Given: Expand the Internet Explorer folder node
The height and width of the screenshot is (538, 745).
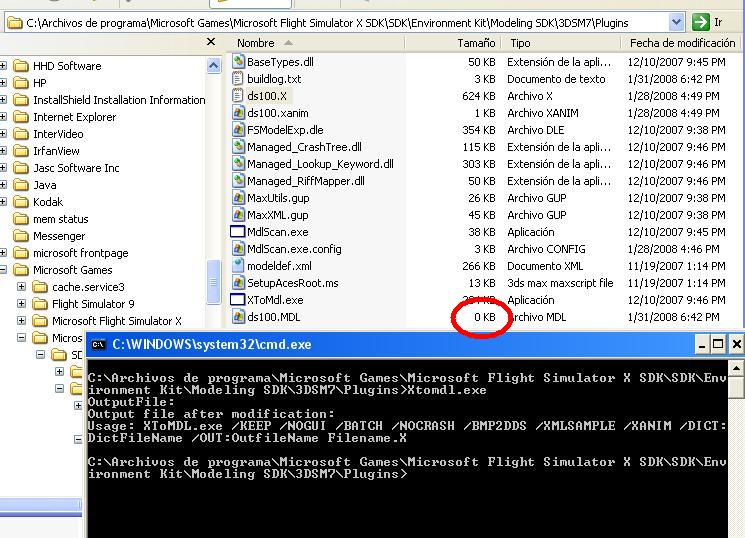Looking at the screenshot, I should click(x=3, y=117).
